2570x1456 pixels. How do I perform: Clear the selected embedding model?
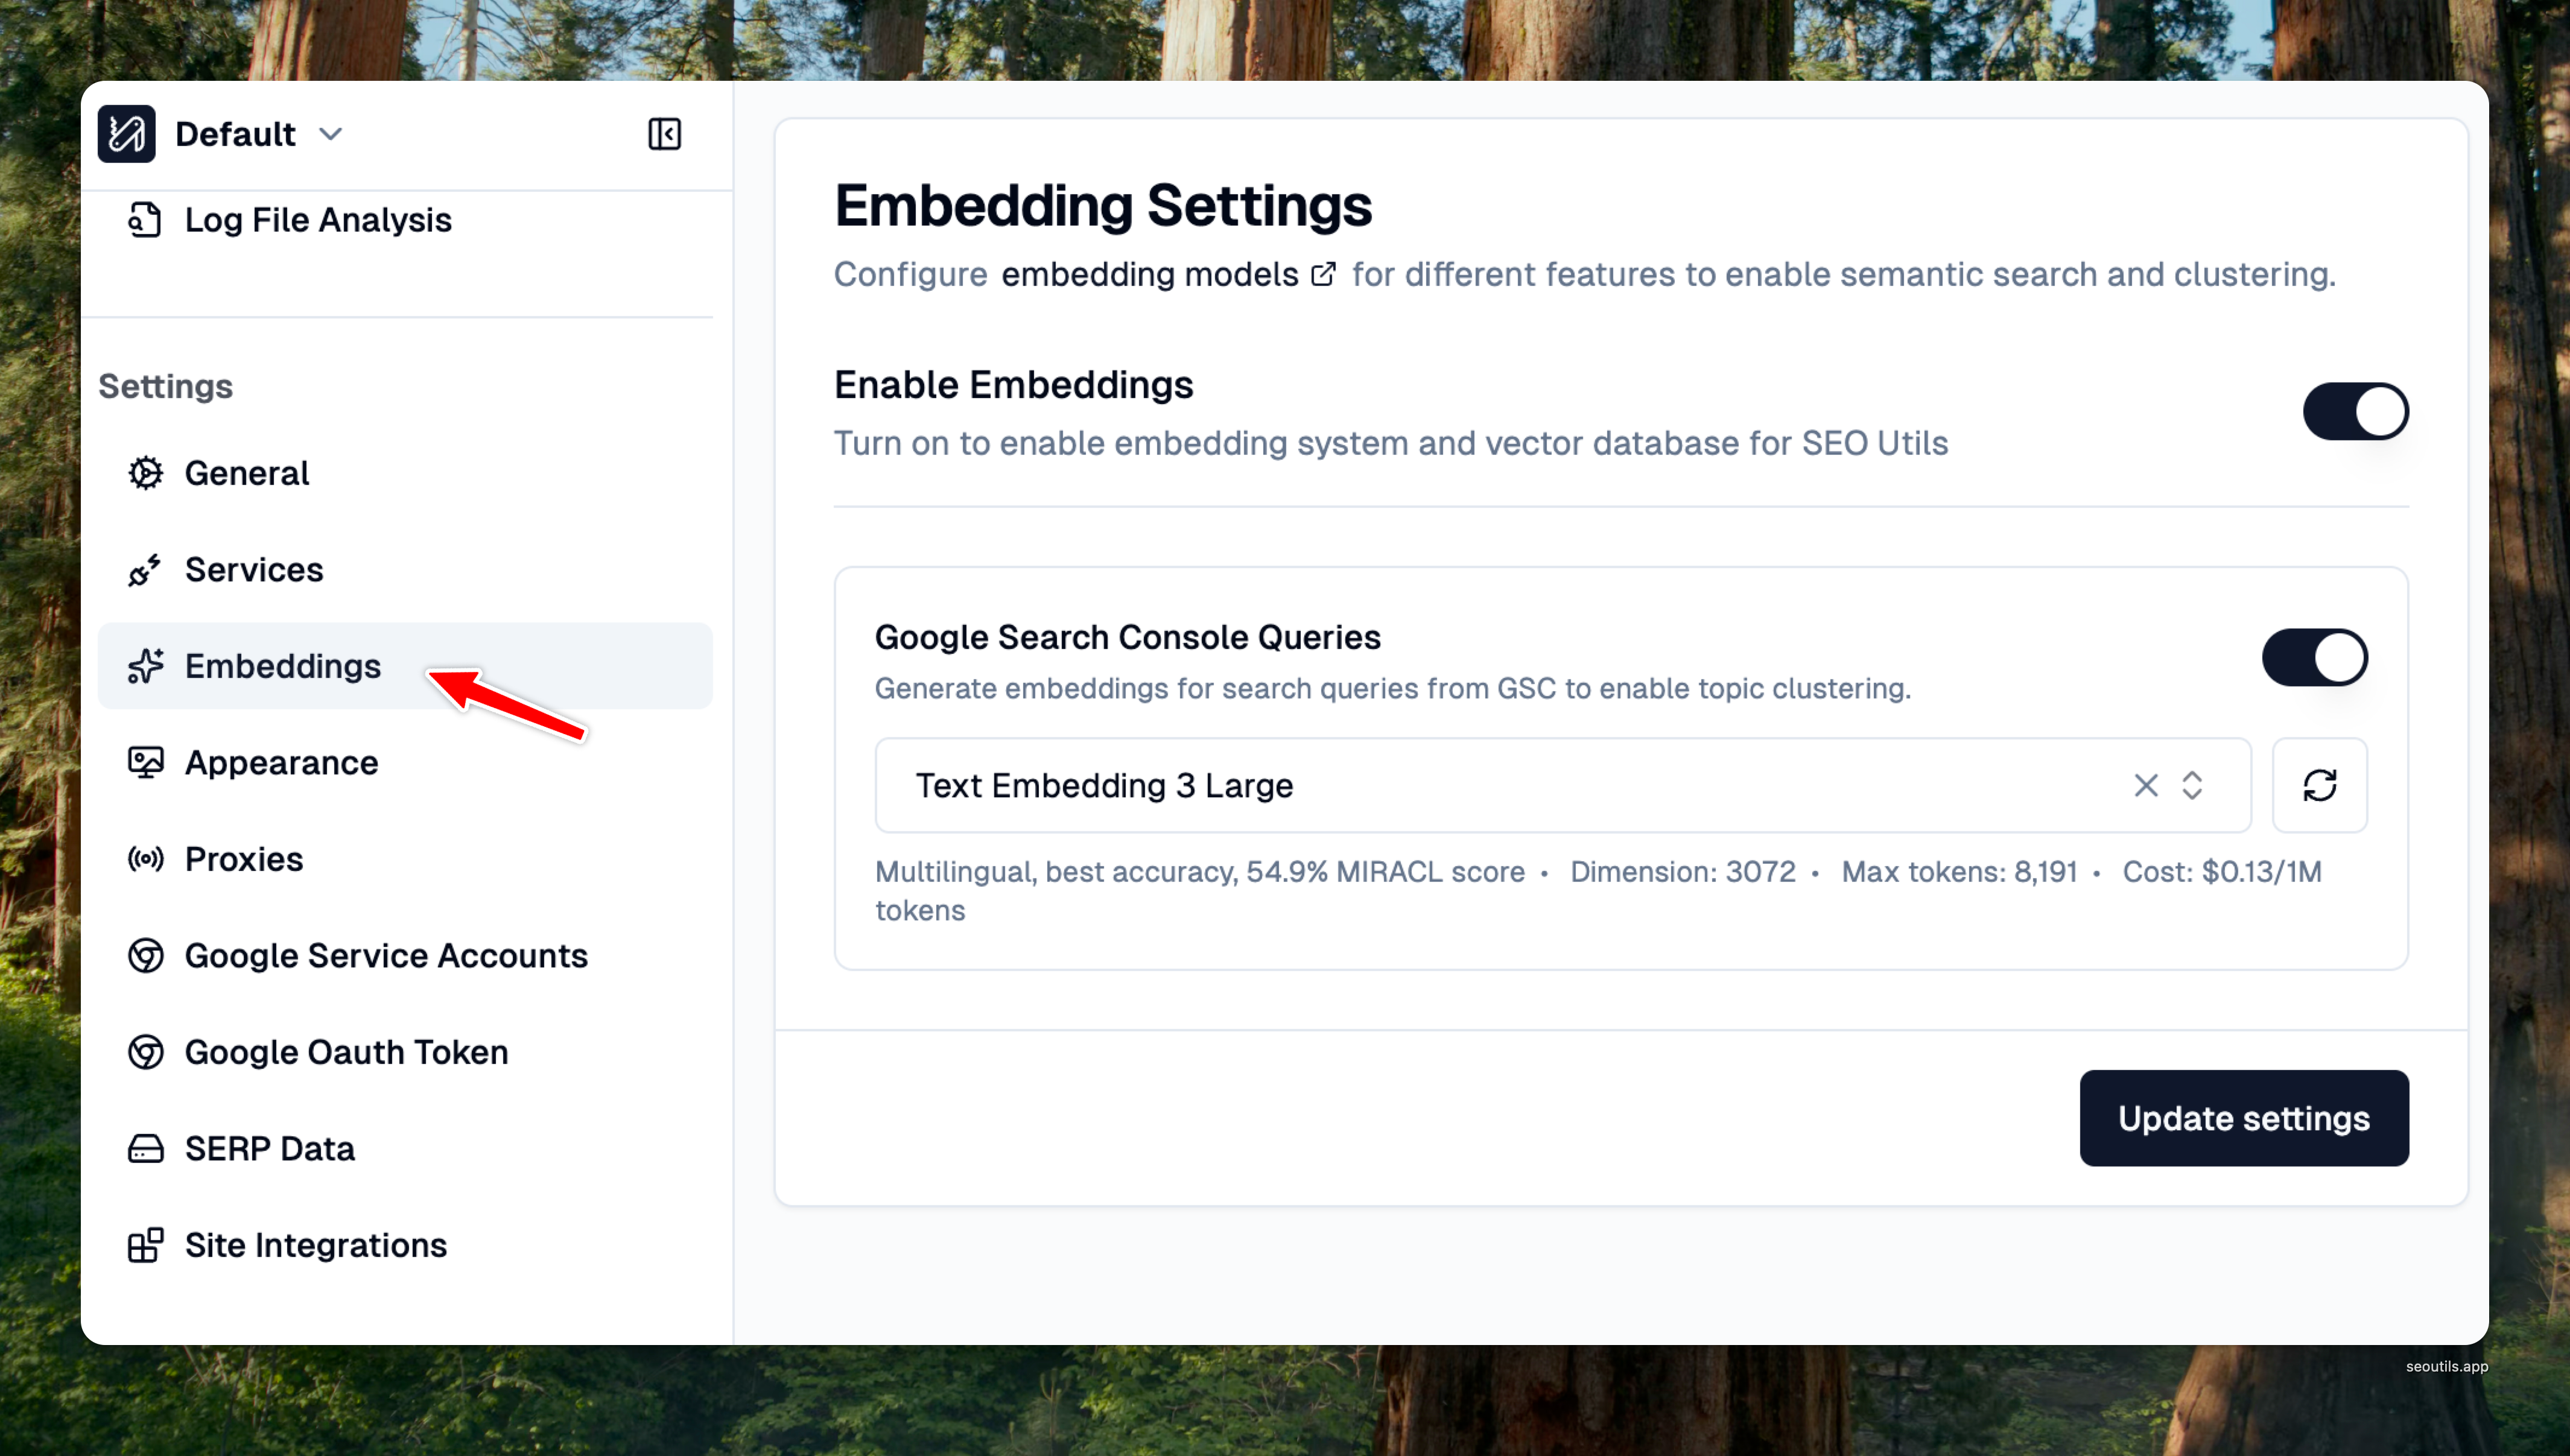(2145, 785)
